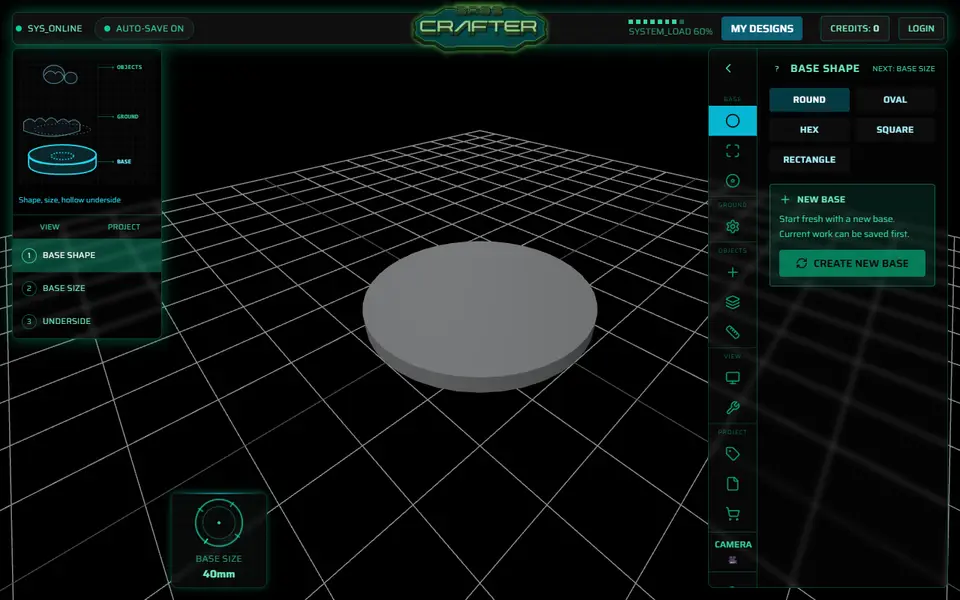
Task: Click the help question mark beside BASE SHAPE
Action: (x=776, y=69)
